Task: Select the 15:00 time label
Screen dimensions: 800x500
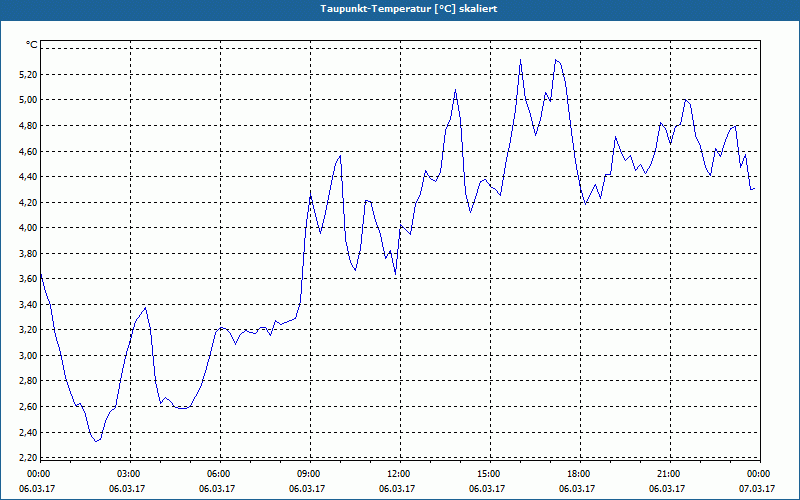Action: [x=490, y=474]
